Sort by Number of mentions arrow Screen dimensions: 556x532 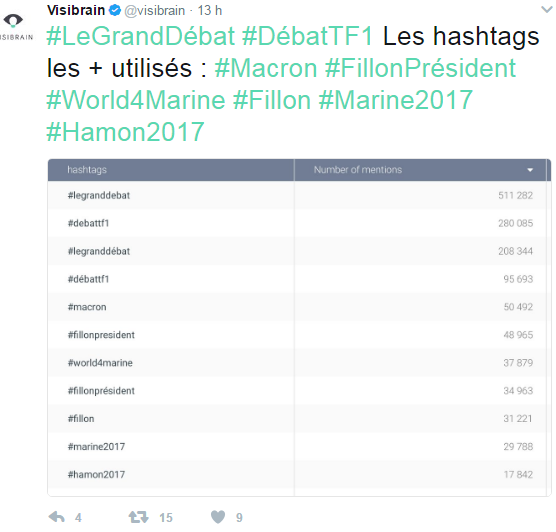click(x=530, y=170)
